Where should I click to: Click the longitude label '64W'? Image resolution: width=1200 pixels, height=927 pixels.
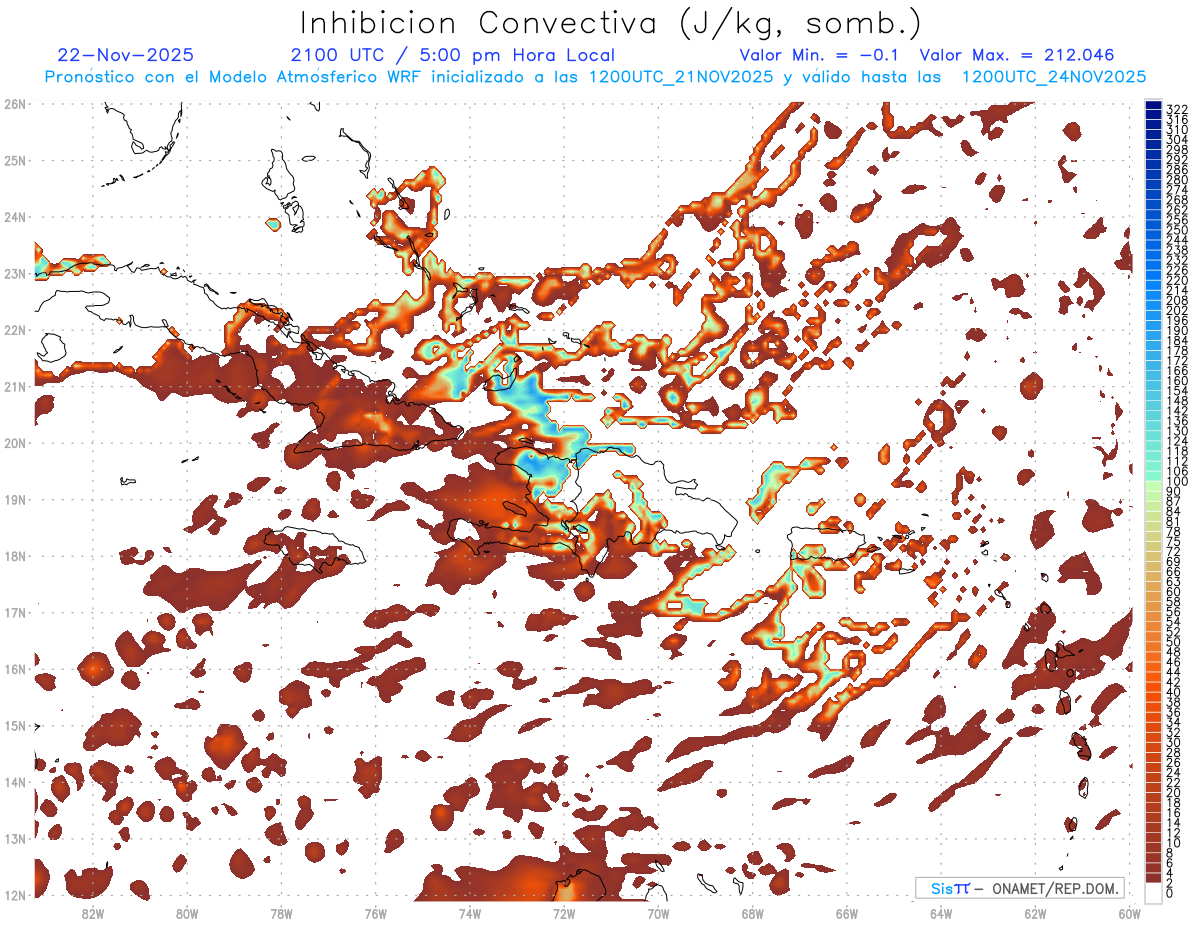coord(941,914)
